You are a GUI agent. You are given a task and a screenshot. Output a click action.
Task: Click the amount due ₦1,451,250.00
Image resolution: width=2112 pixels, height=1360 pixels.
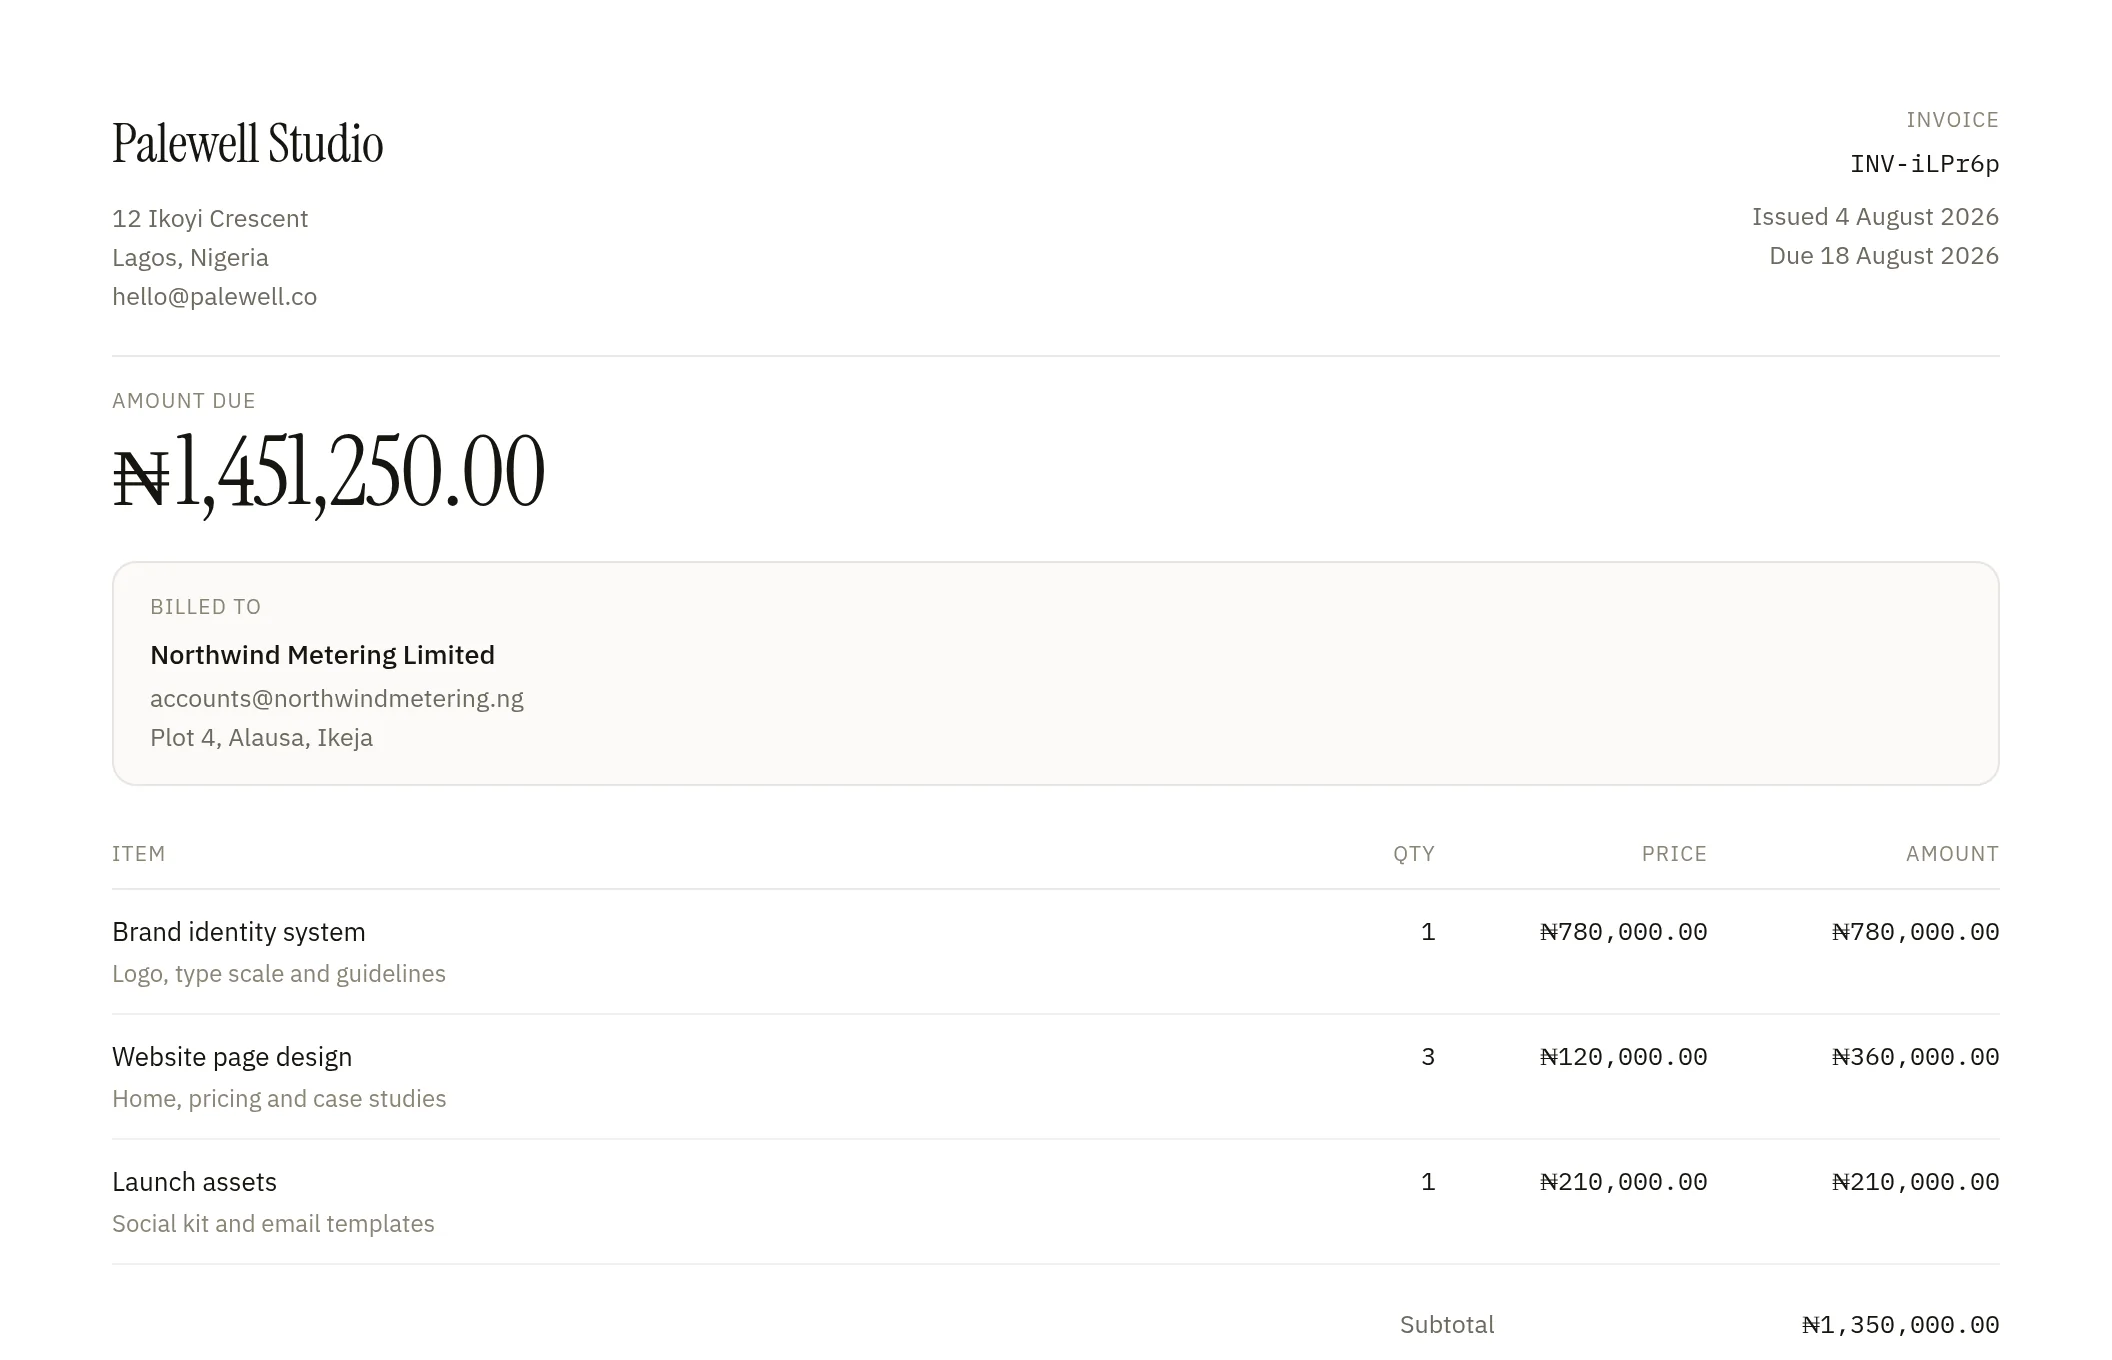pyautogui.click(x=329, y=472)
